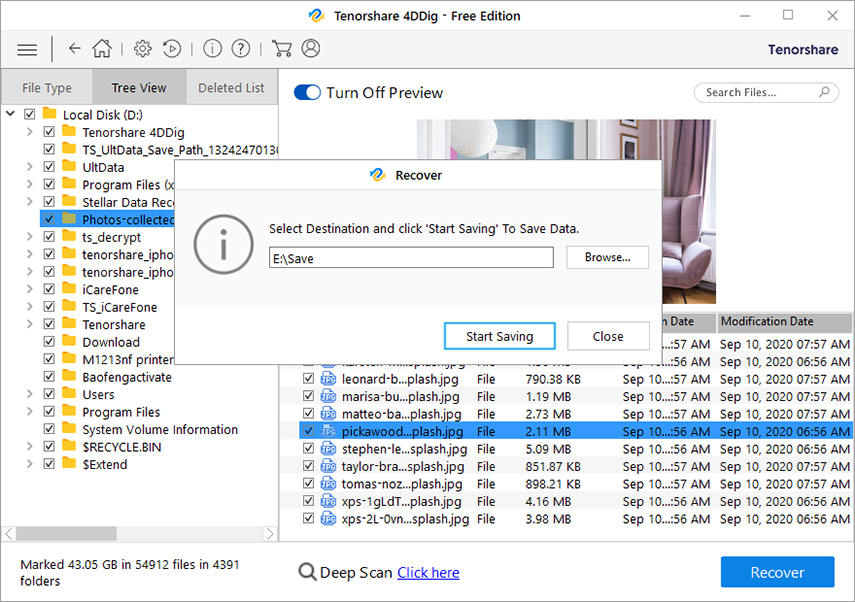Click the Deep Scan Click here link
The height and width of the screenshot is (602, 855).
point(428,572)
